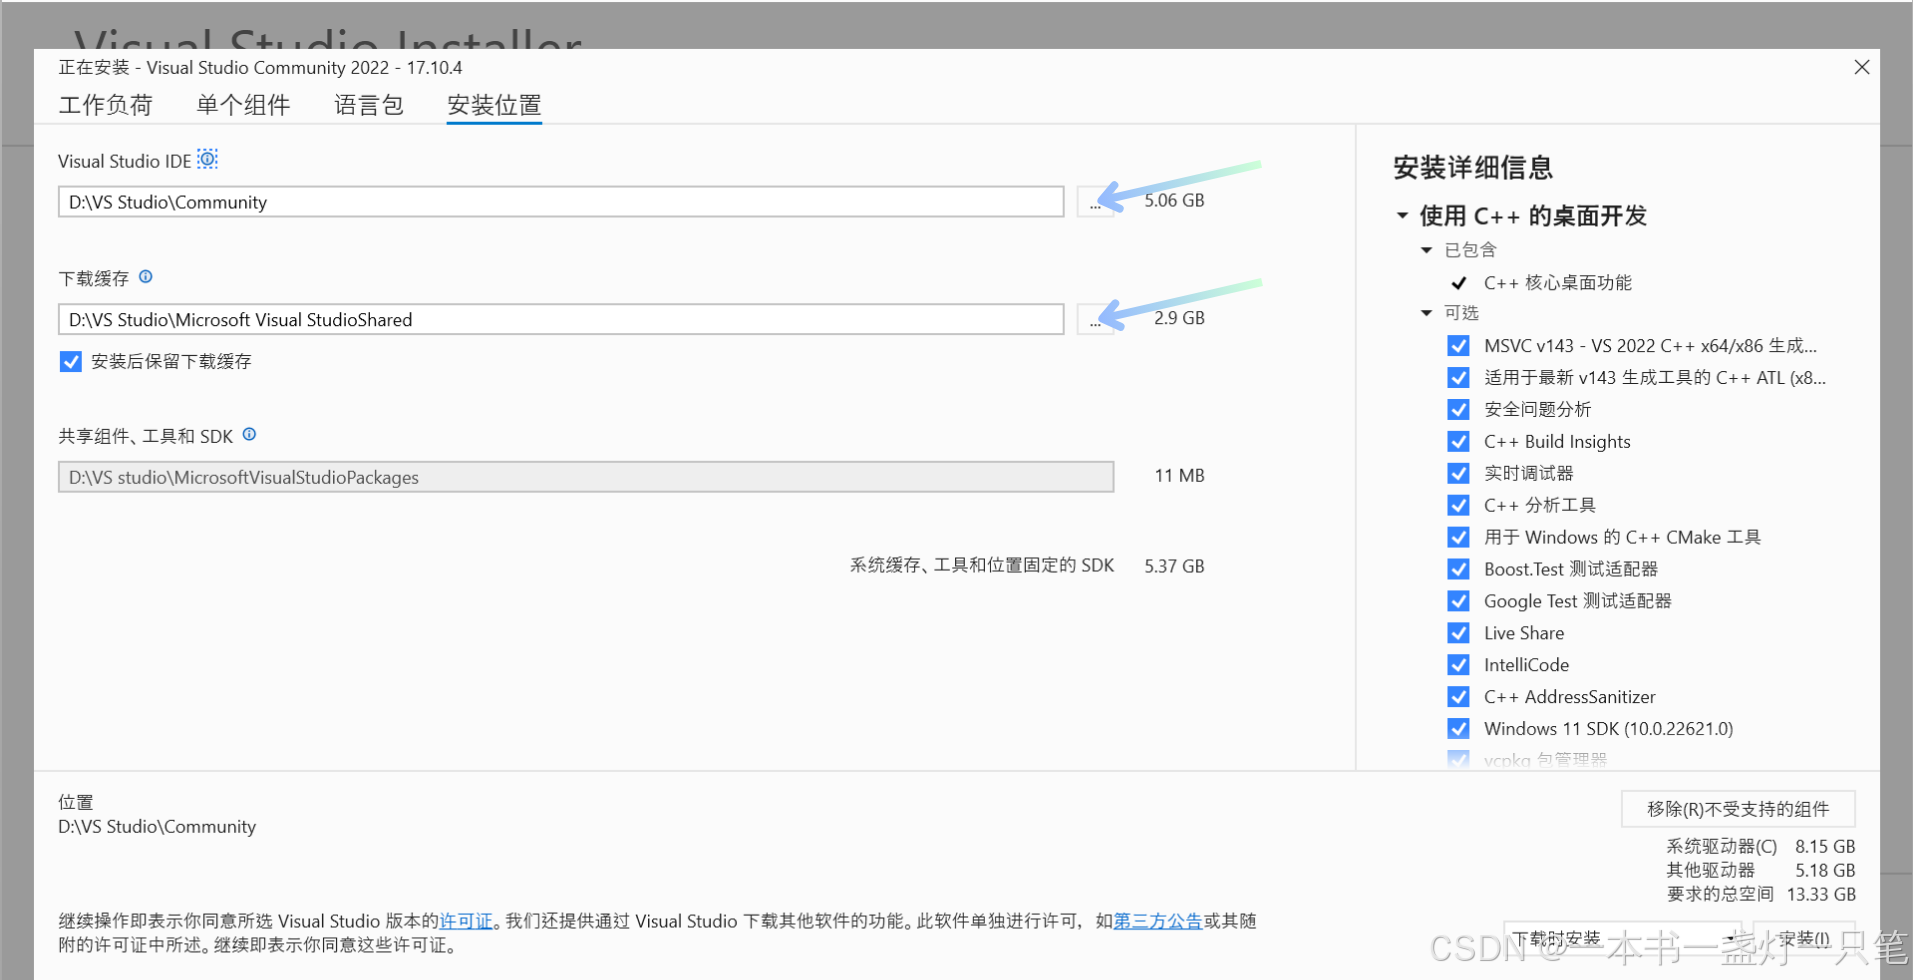The image size is (1913, 980).
Task: Click C++ 核心桌面功能 included item
Action: click(1557, 283)
